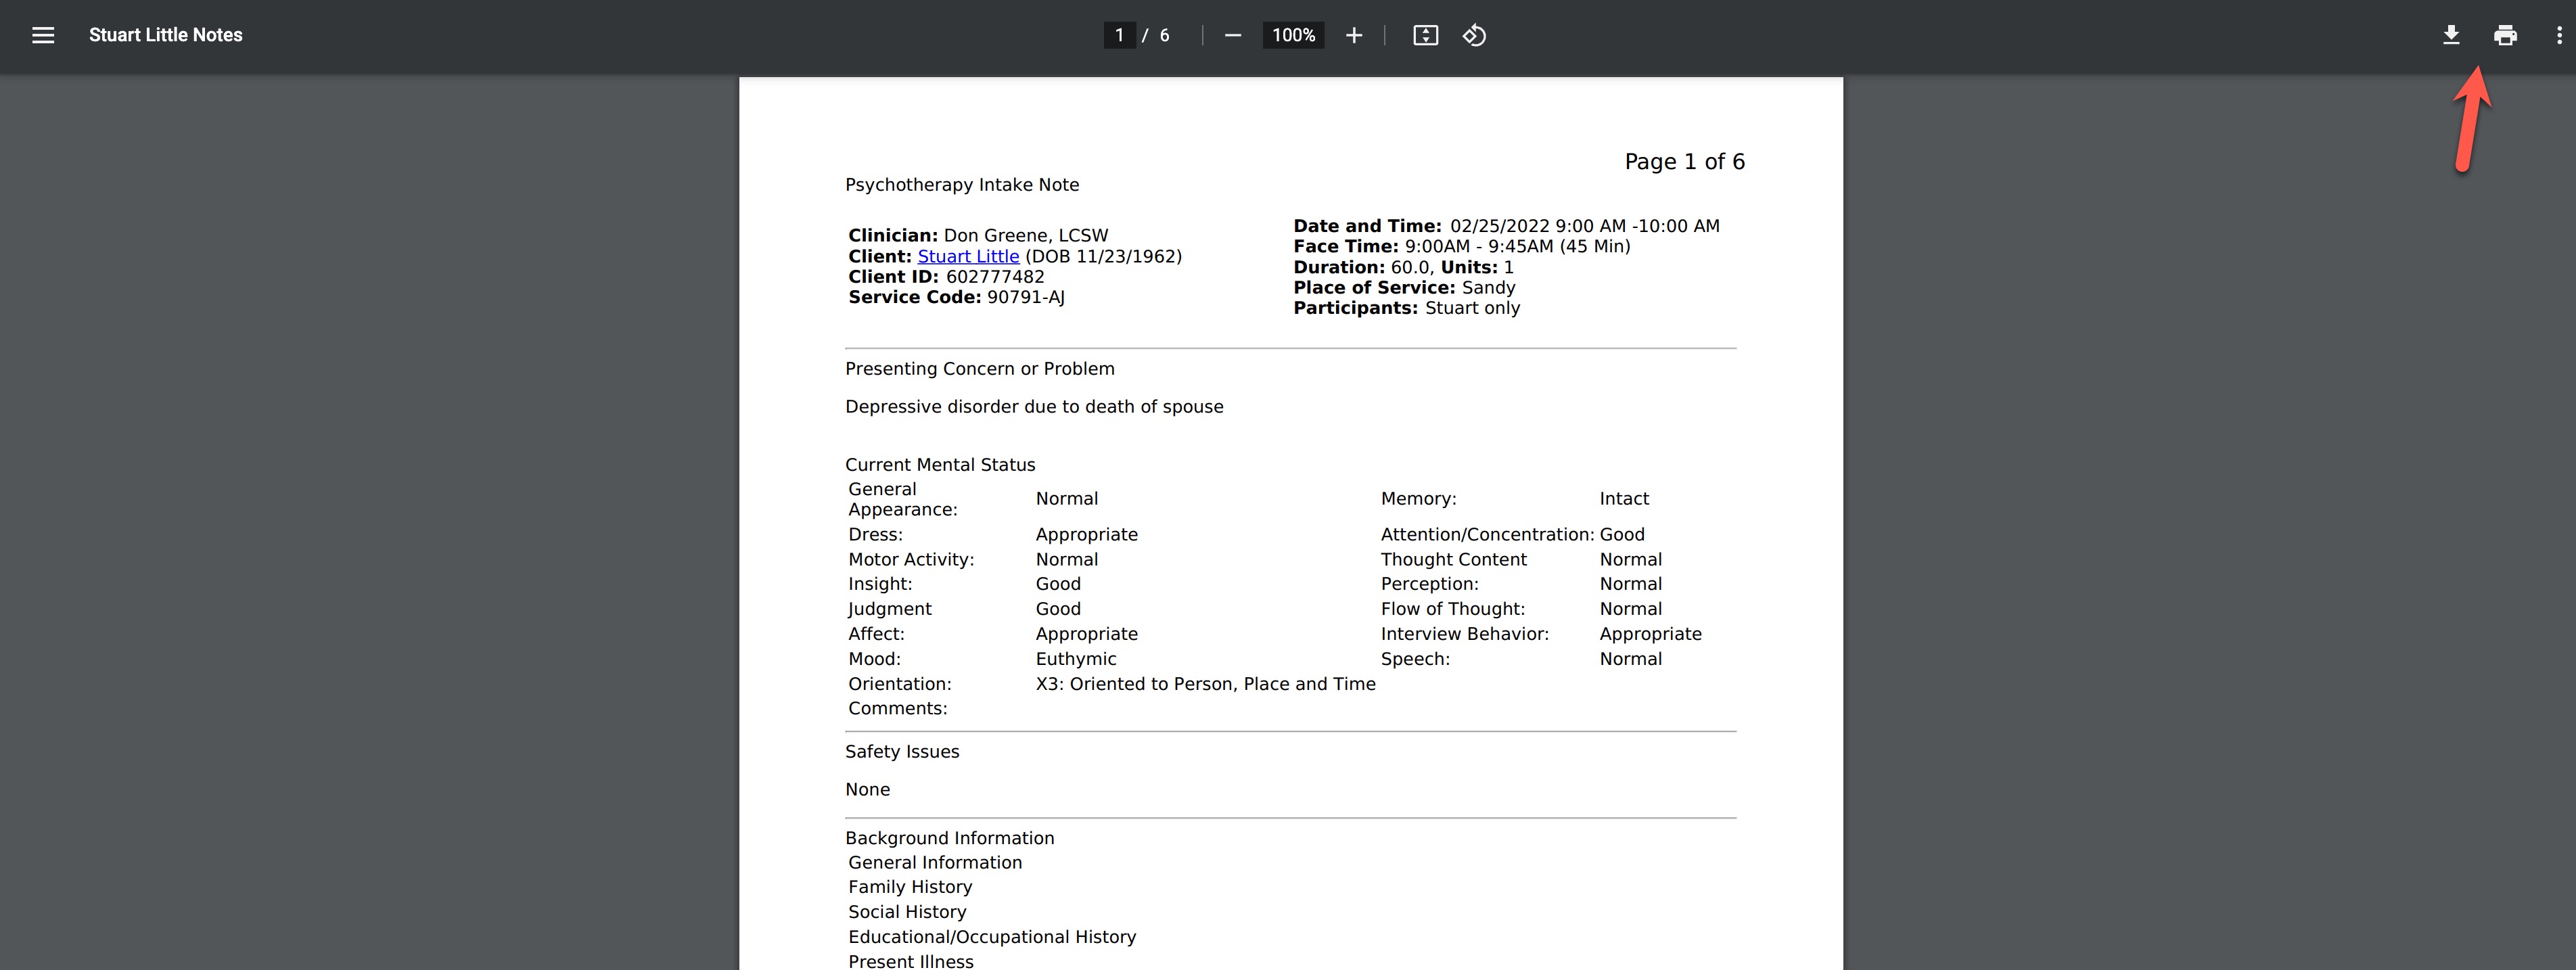
Task: Click the Stuart Little Notes title
Action: [165, 35]
